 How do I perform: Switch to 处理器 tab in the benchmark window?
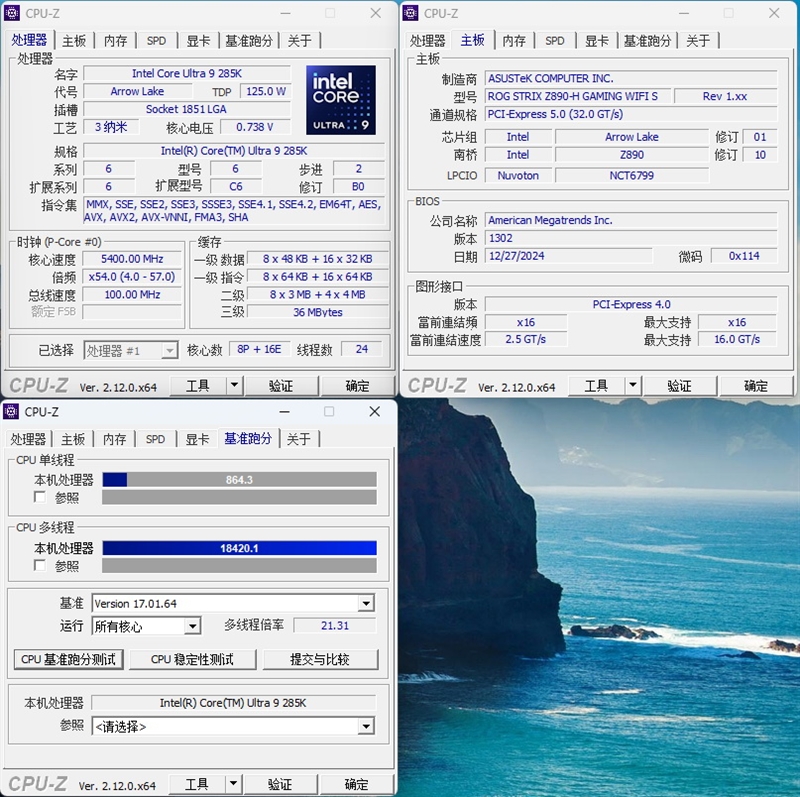pos(28,439)
